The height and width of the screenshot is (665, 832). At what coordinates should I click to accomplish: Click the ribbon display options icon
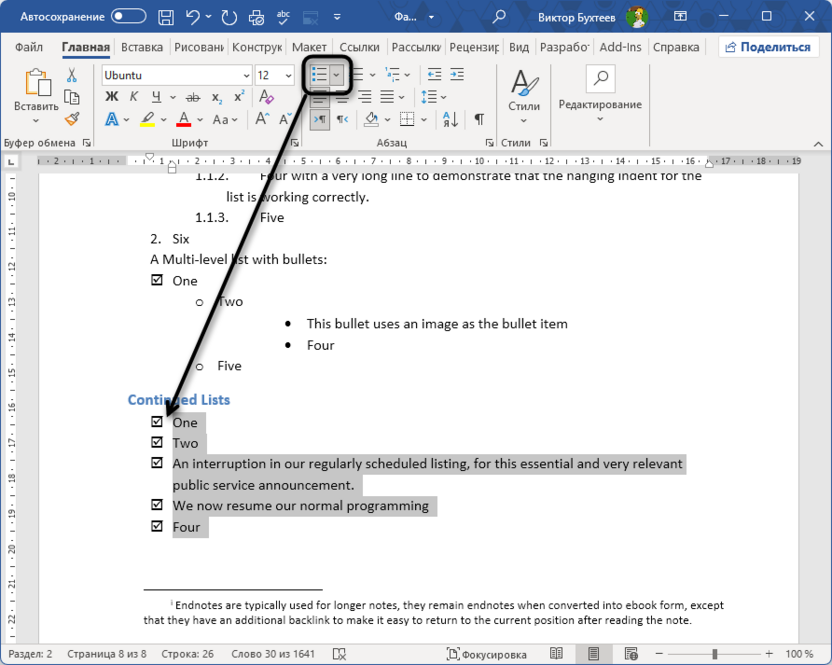pos(680,16)
